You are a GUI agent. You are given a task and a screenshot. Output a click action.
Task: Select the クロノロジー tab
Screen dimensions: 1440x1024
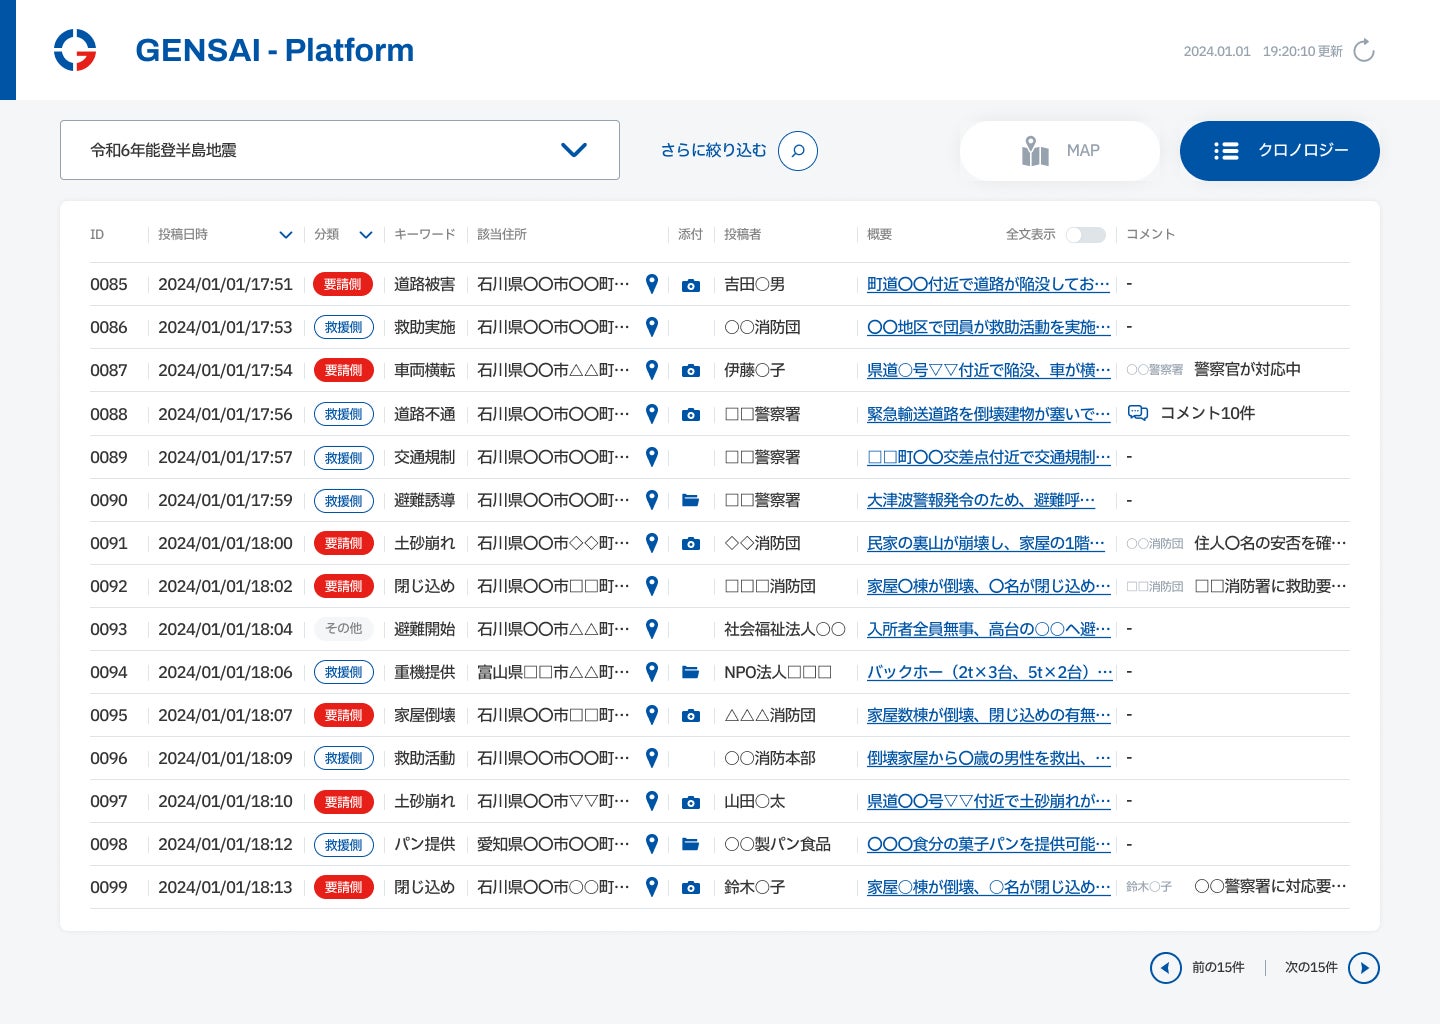point(1280,151)
